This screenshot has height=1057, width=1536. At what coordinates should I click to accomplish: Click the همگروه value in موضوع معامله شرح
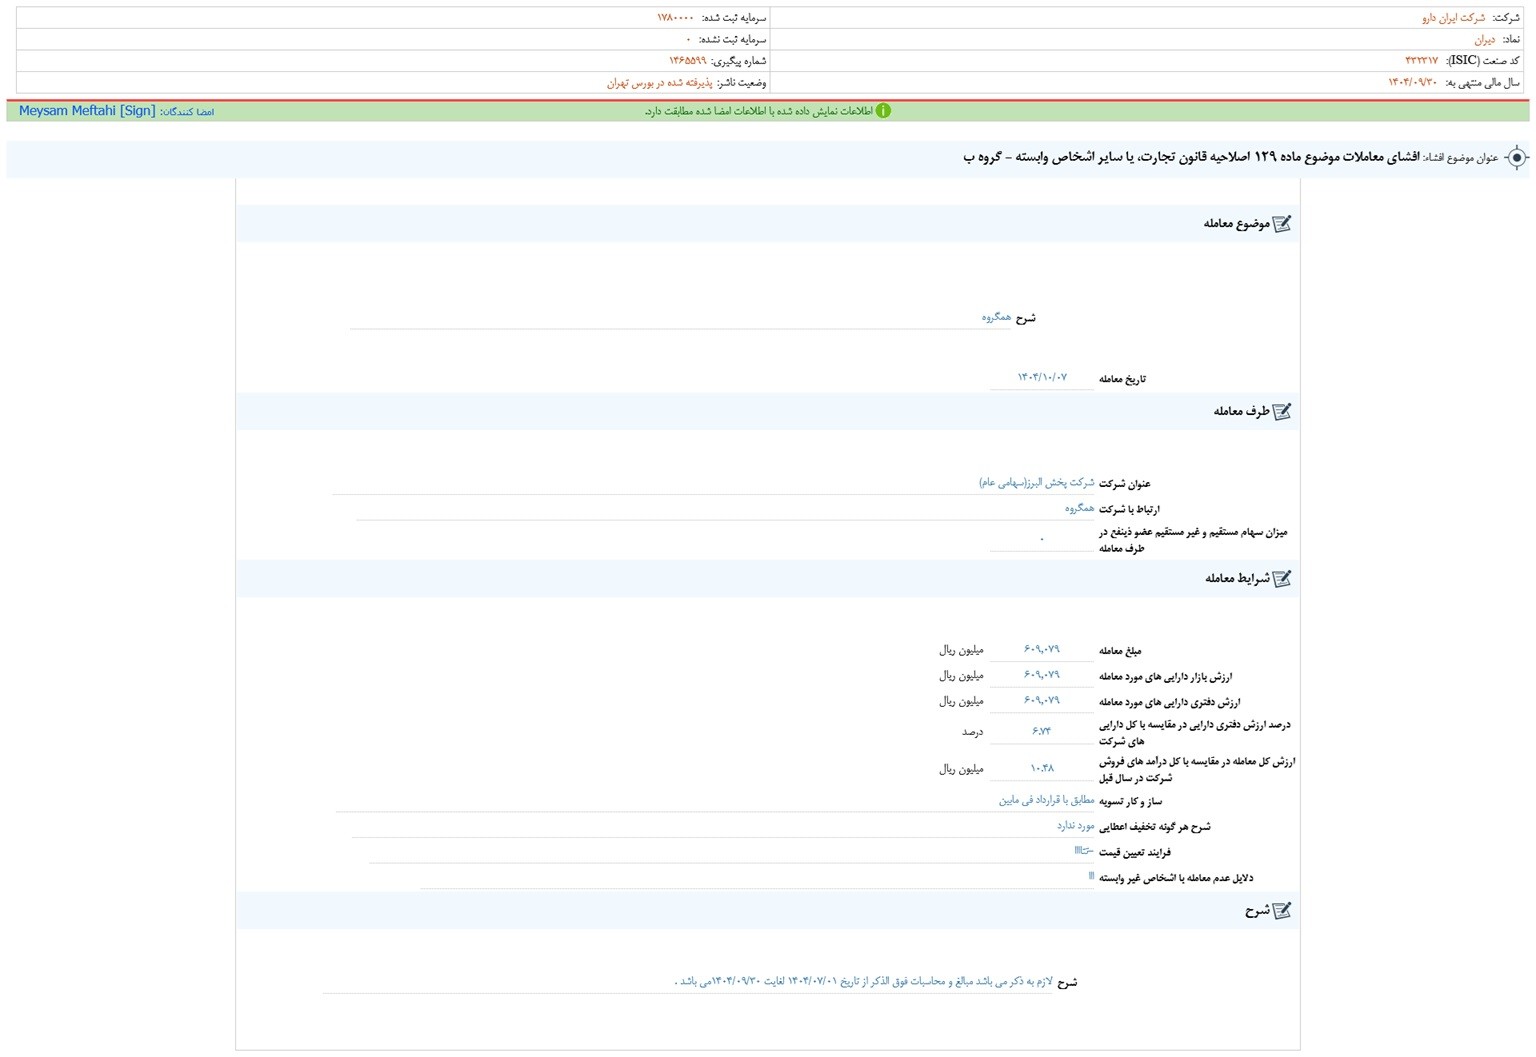click(x=996, y=318)
